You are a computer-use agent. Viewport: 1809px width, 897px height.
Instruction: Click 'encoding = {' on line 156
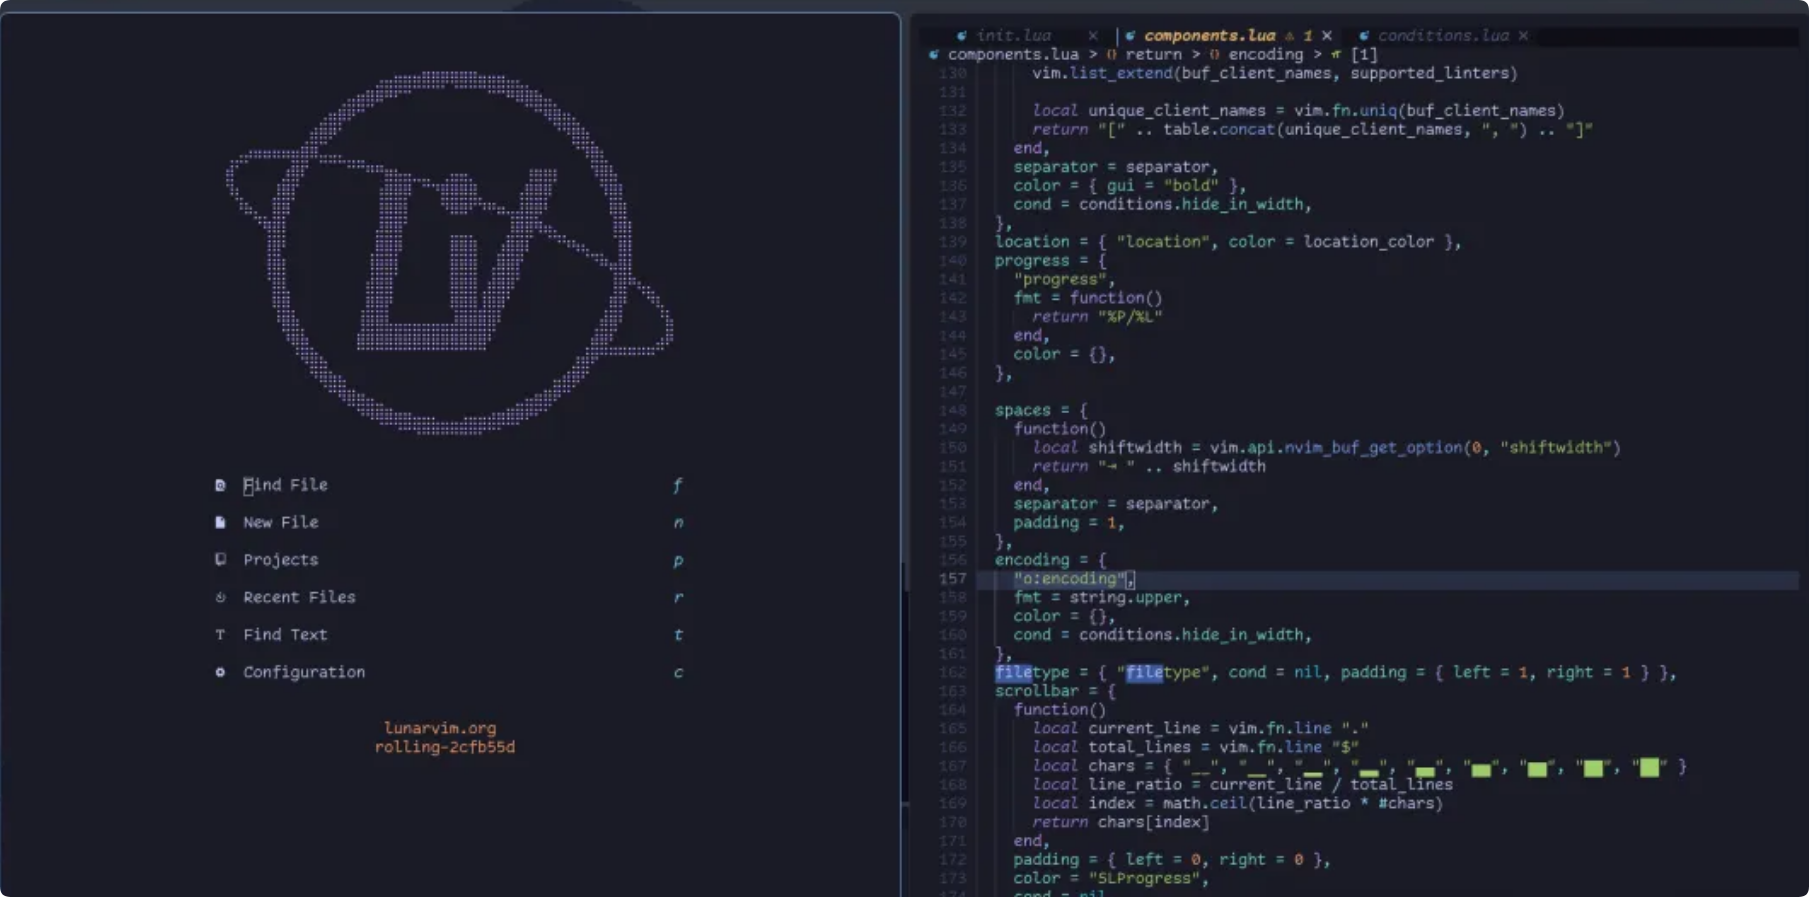(x=1050, y=560)
